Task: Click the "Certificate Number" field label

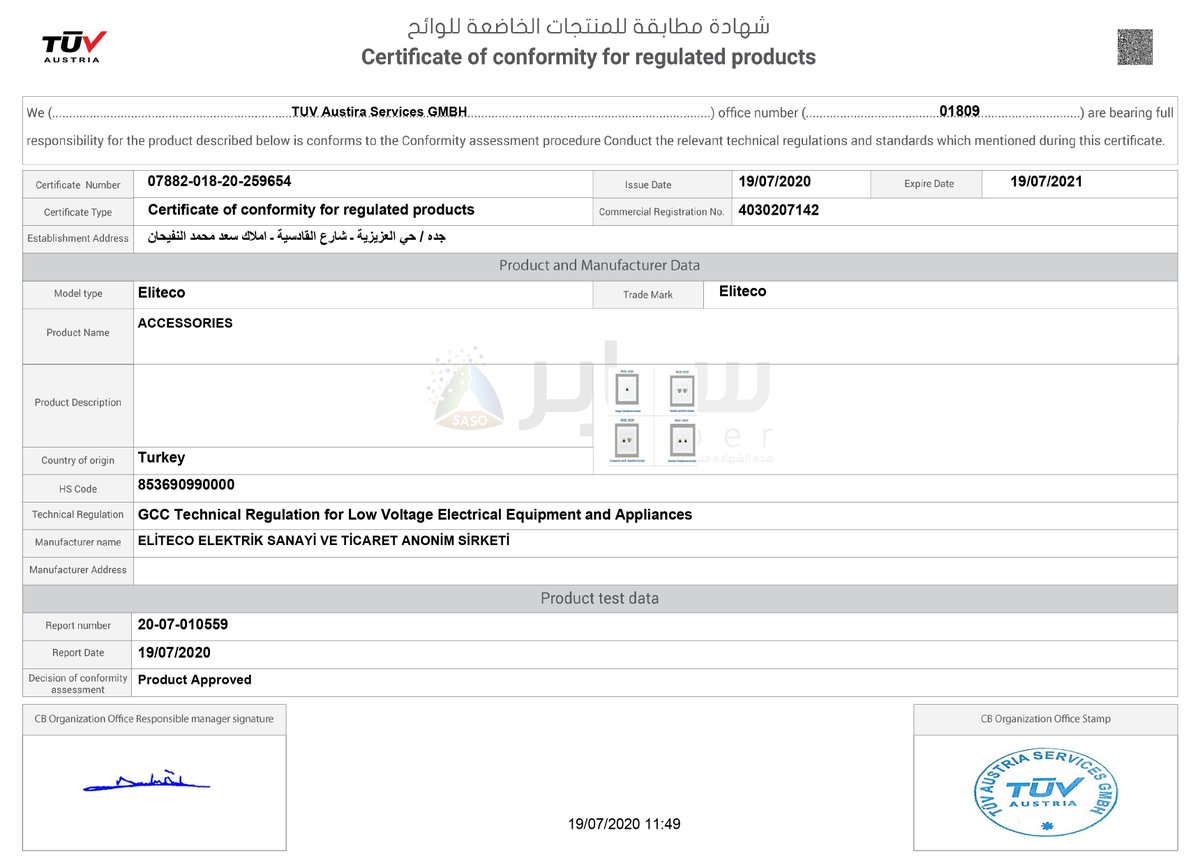Action: [78, 185]
